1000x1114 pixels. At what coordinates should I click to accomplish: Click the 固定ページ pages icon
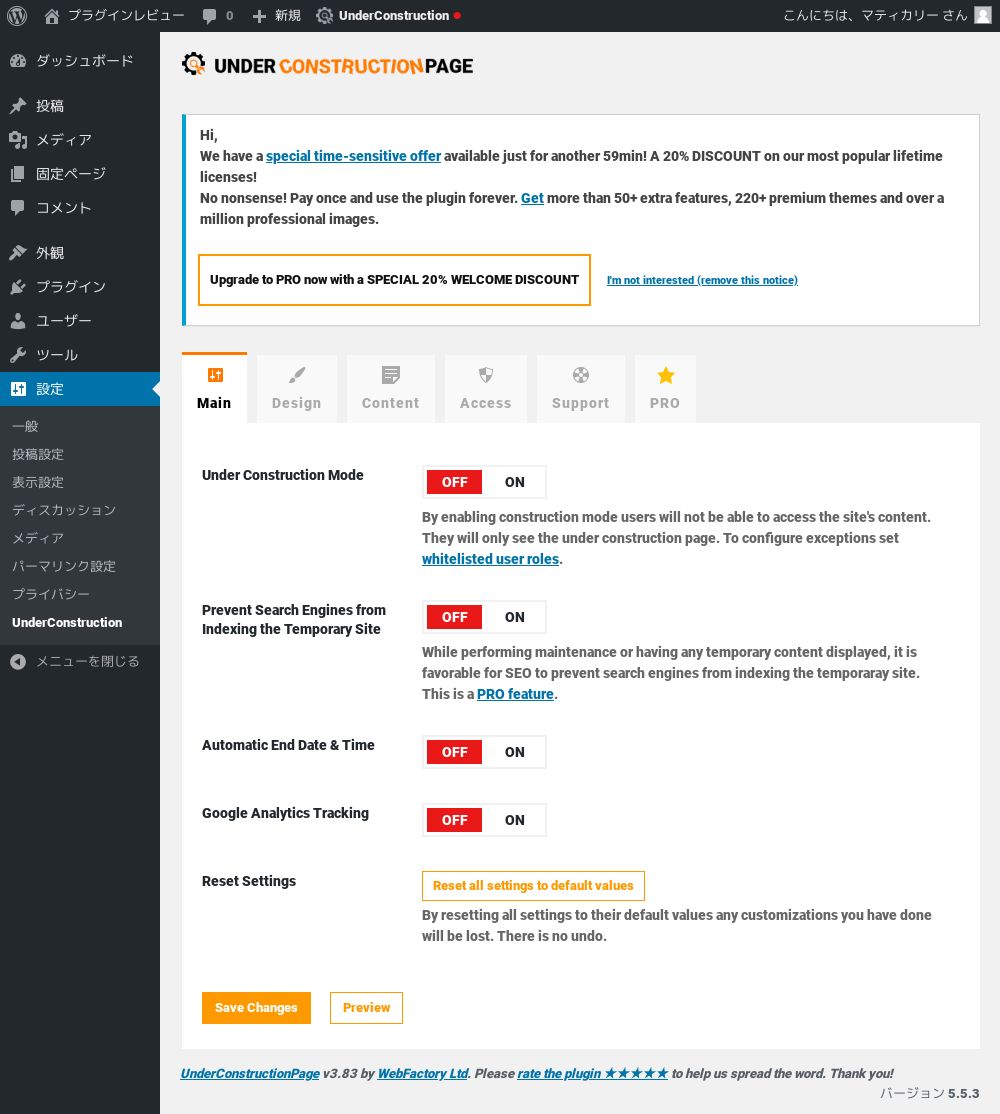[x=18, y=174]
